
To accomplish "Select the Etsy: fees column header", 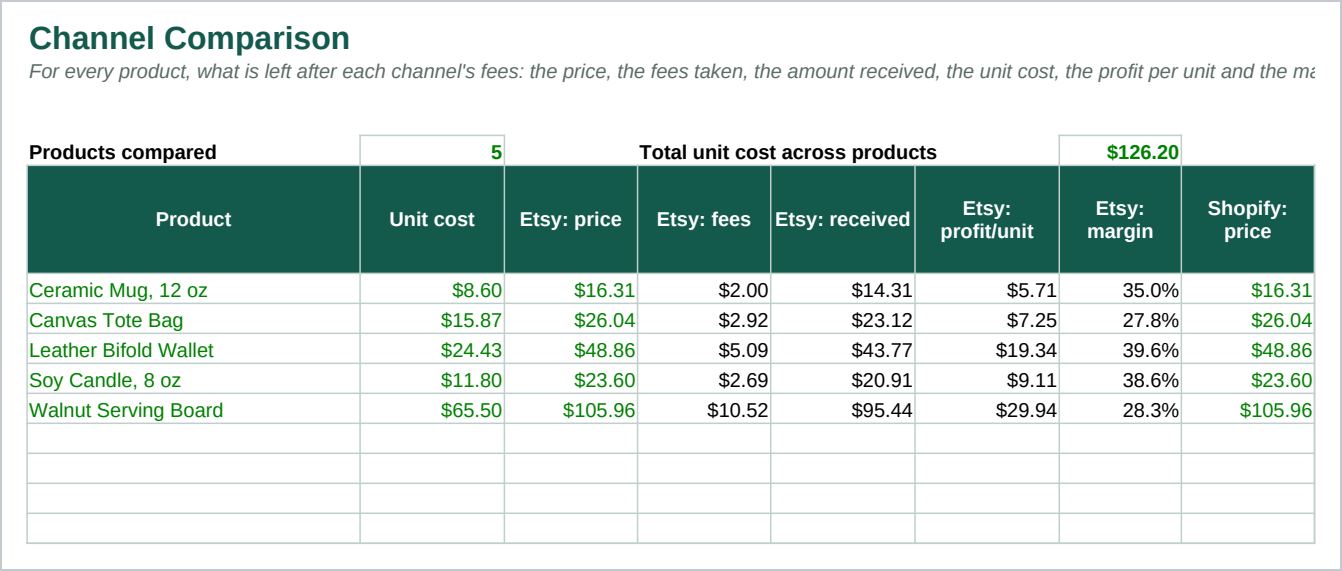I will 704,219.
